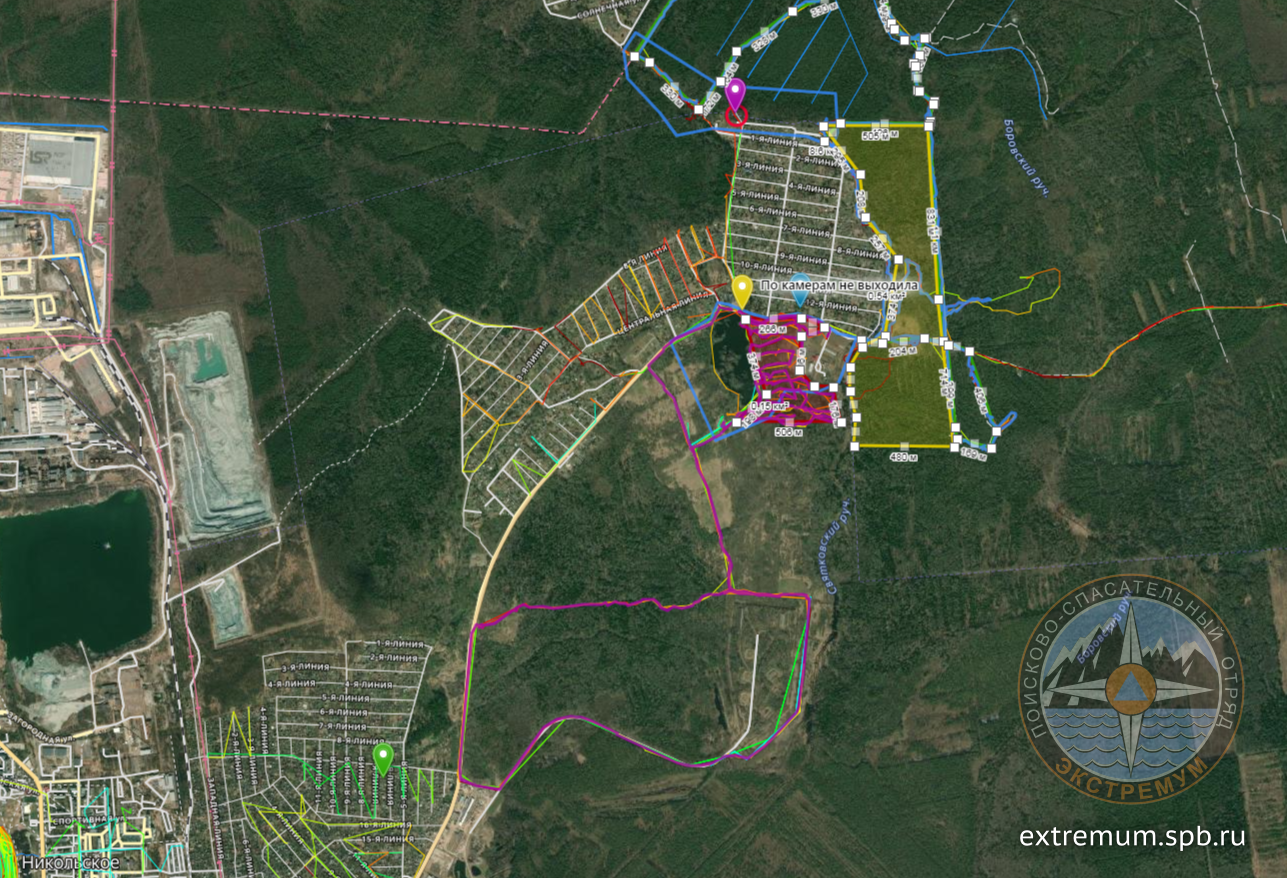
Task: Click the purple map pin marker
Action: (x=736, y=94)
